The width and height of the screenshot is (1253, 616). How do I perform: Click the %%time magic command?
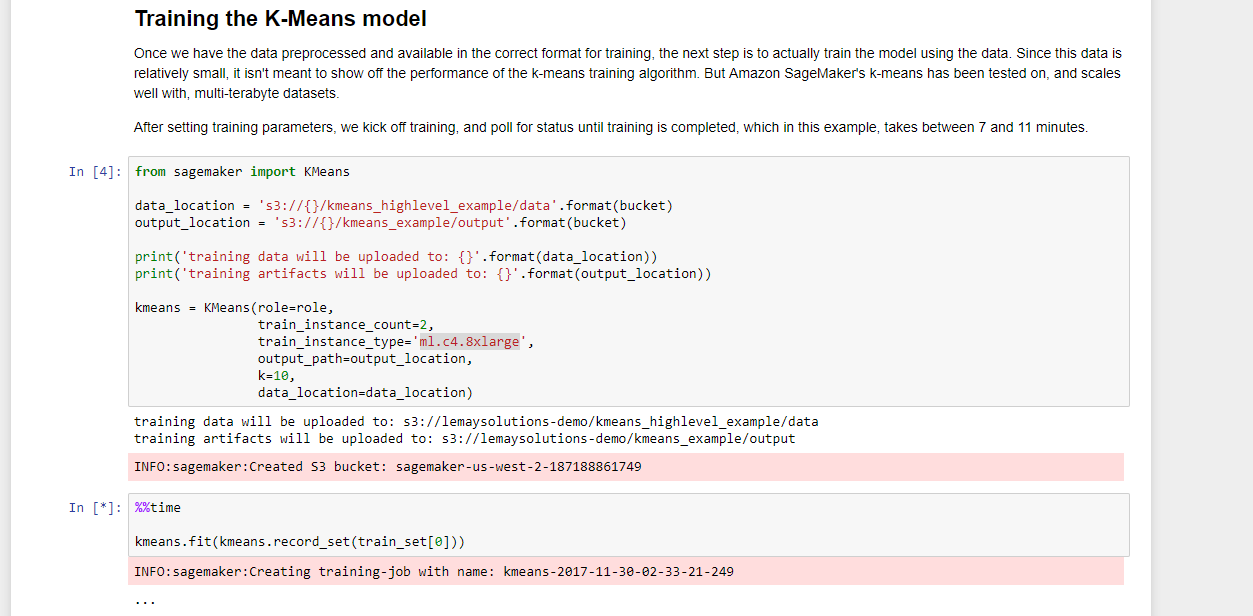click(x=158, y=508)
